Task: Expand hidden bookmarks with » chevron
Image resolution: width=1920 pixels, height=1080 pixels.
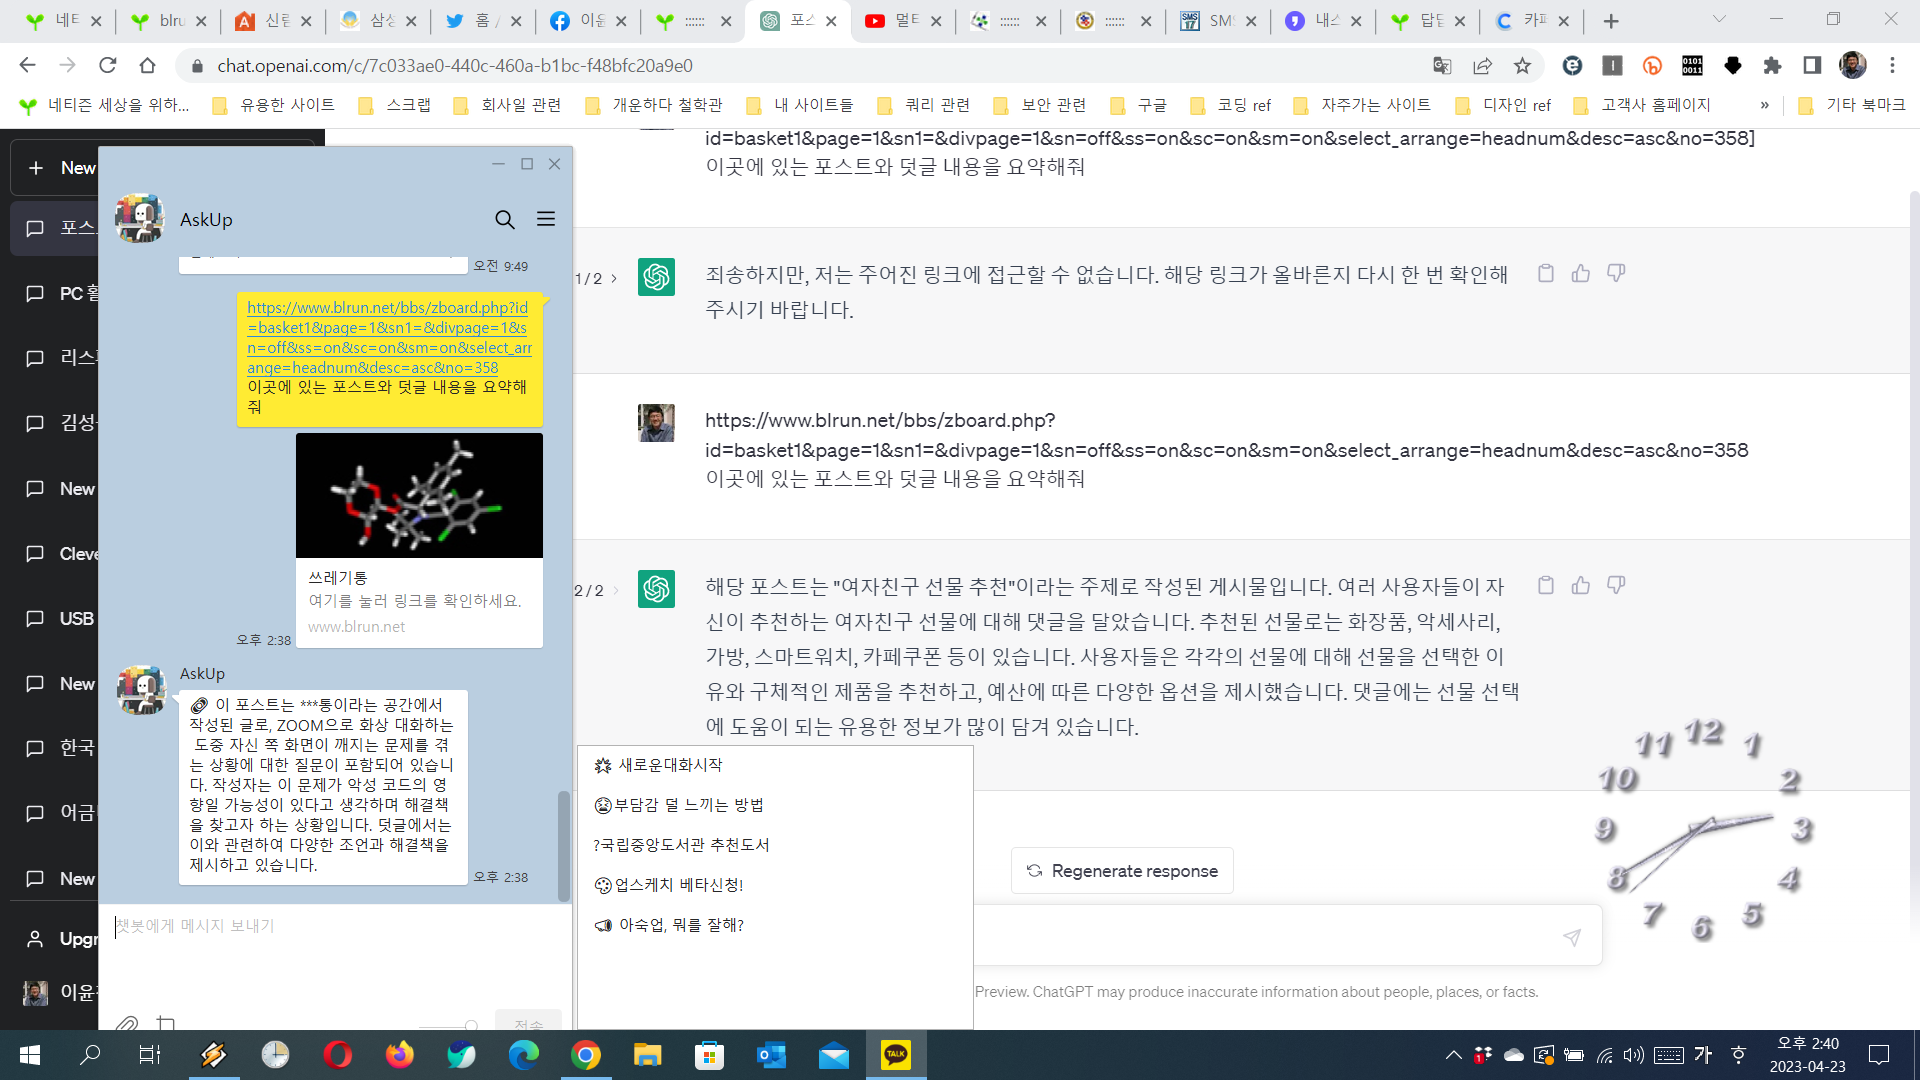Action: (1764, 105)
